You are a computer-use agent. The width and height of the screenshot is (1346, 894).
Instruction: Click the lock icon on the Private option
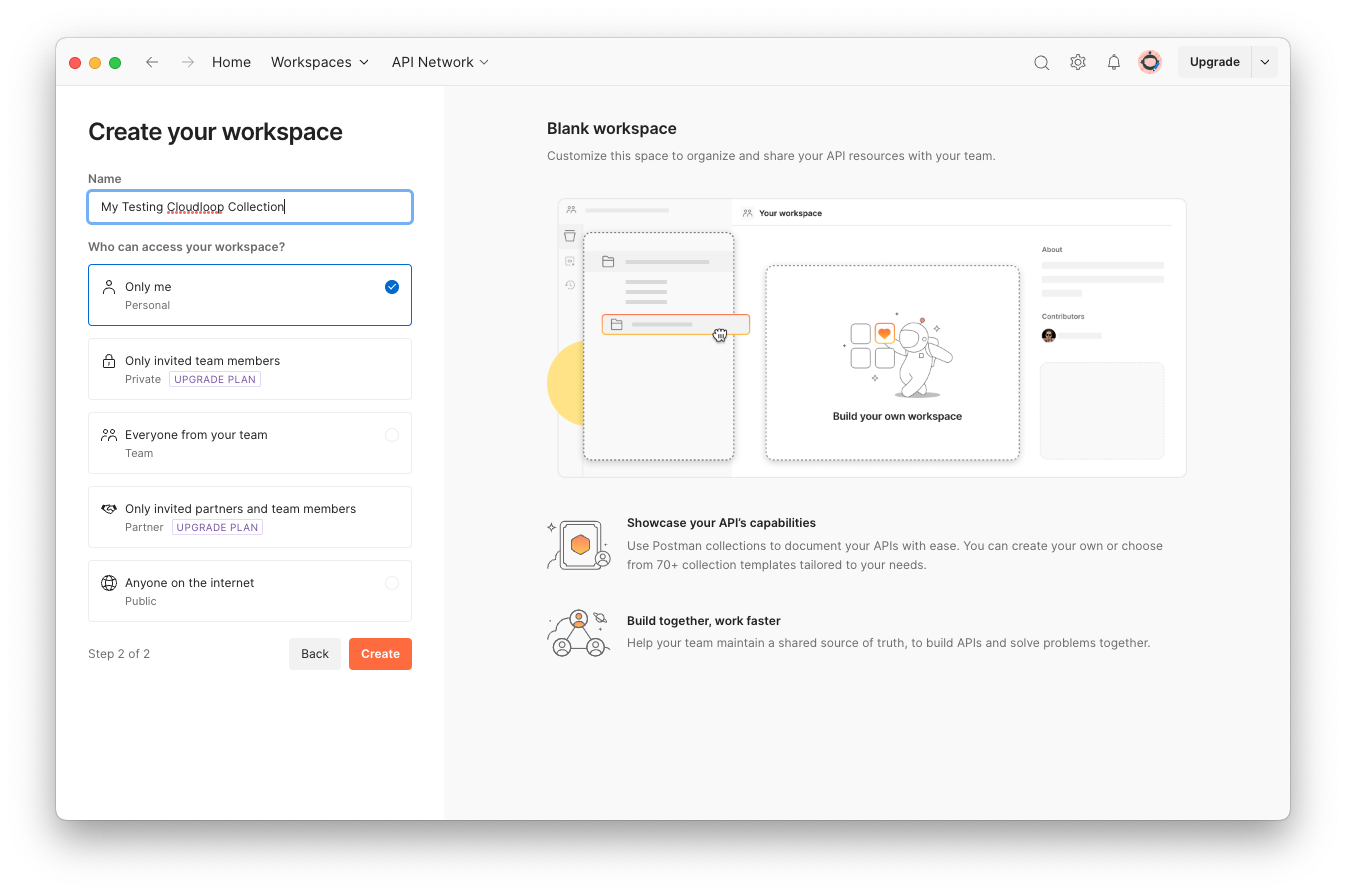pos(109,360)
